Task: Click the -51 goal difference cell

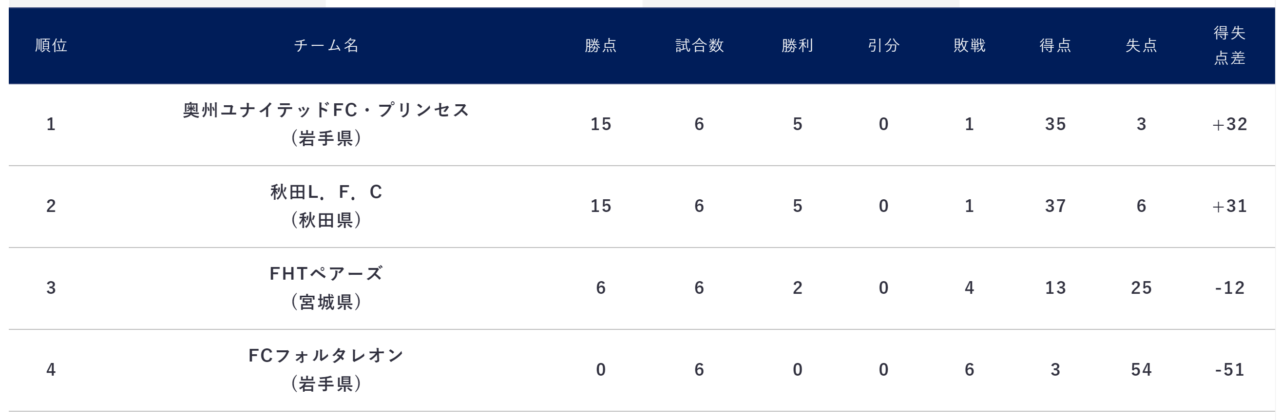Action: [1229, 370]
